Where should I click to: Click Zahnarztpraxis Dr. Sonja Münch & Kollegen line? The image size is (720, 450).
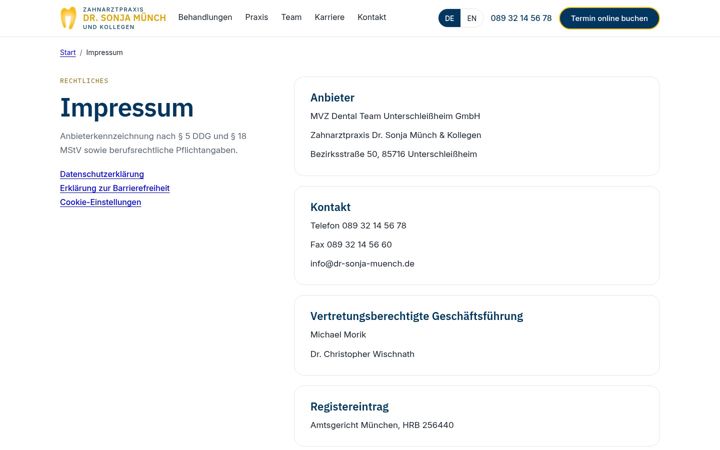[x=396, y=135]
